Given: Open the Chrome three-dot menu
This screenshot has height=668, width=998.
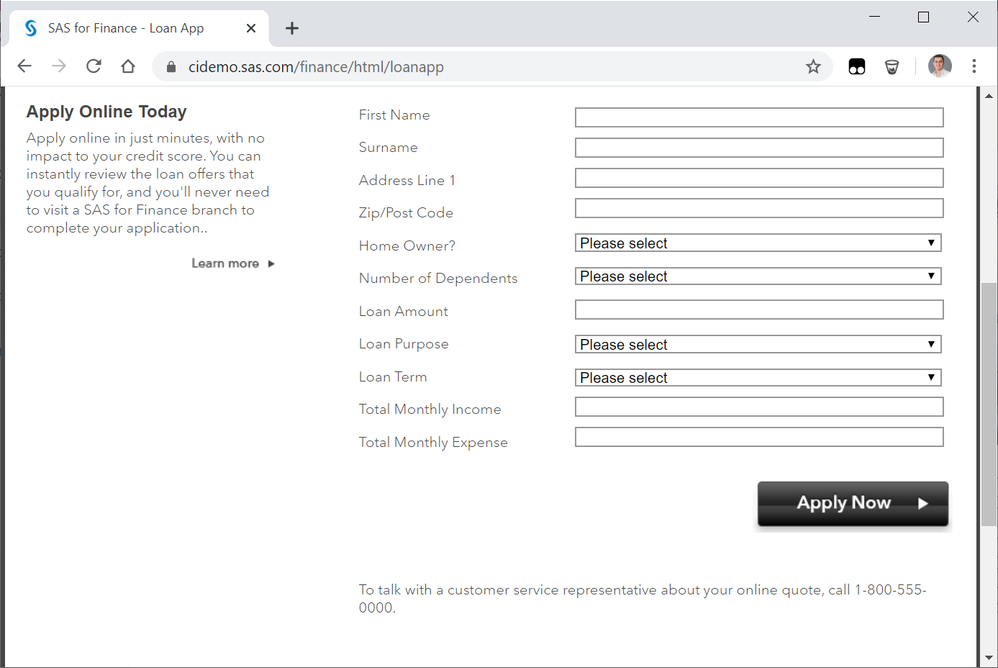Looking at the screenshot, I should click(973, 66).
